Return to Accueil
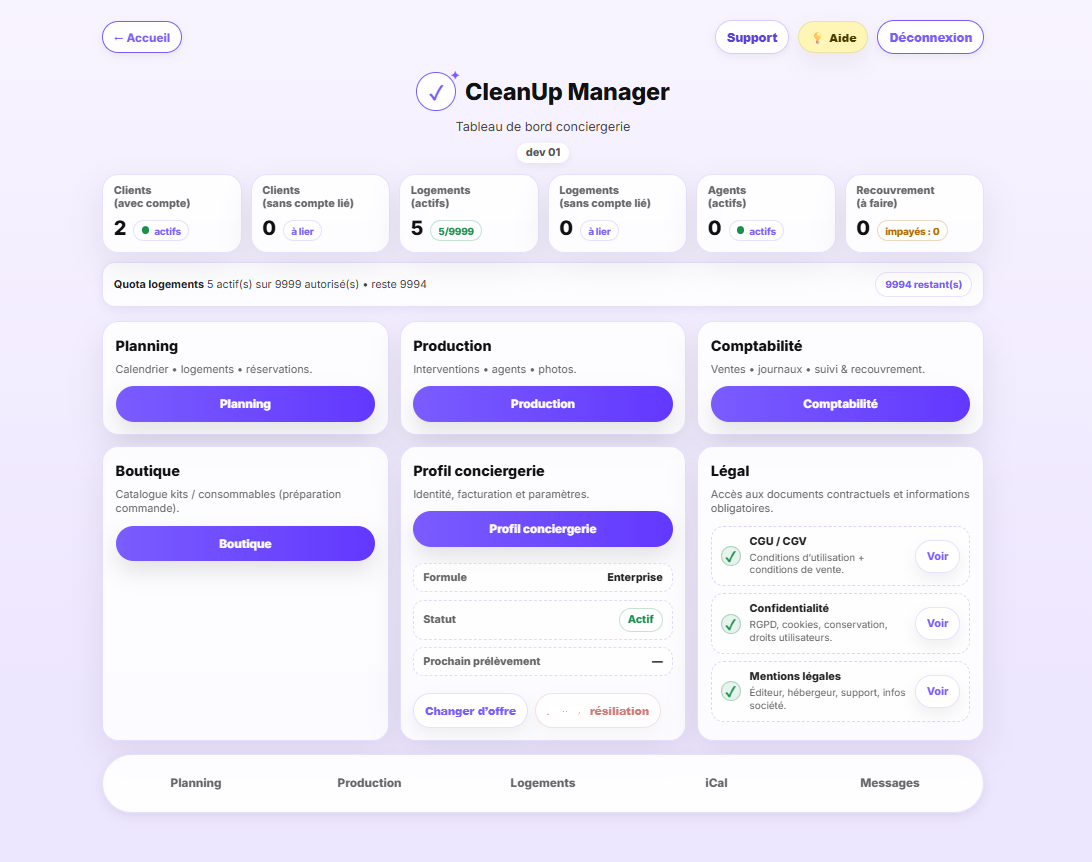 [x=141, y=36]
